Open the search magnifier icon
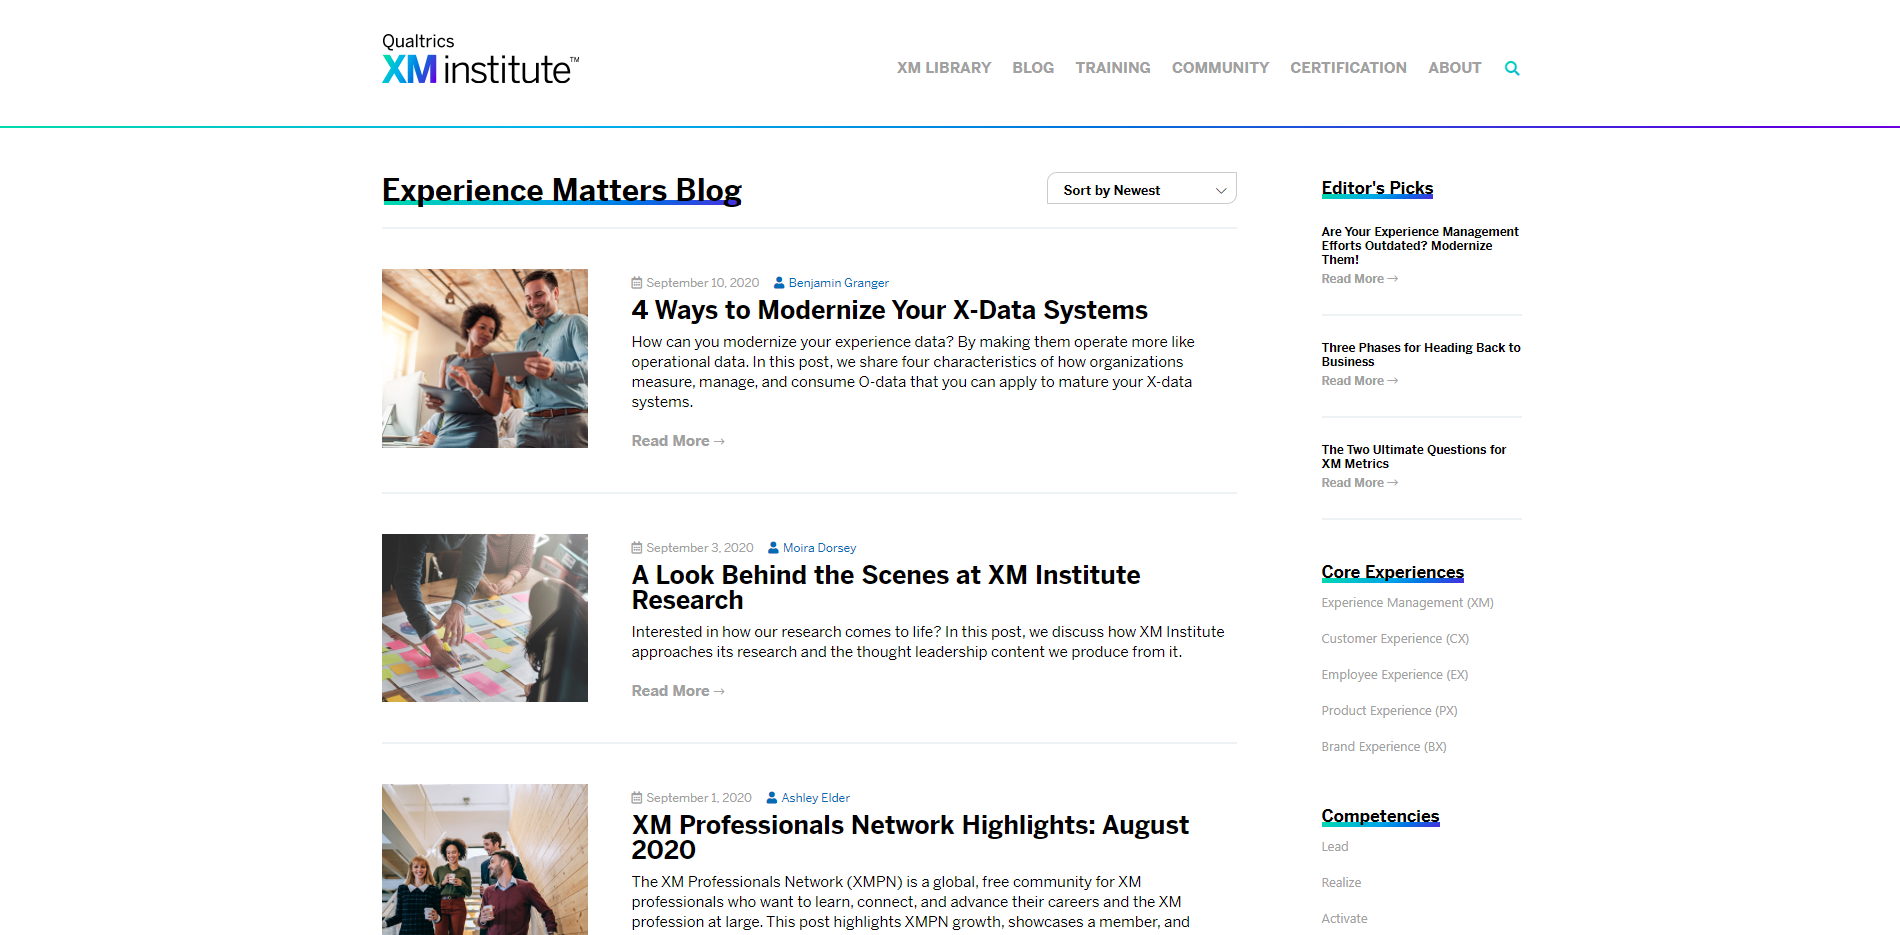 1512,68
